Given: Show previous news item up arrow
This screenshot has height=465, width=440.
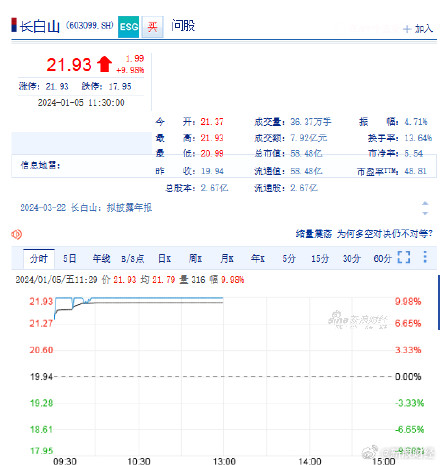Looking at the screenshot, I should point(425,203).
